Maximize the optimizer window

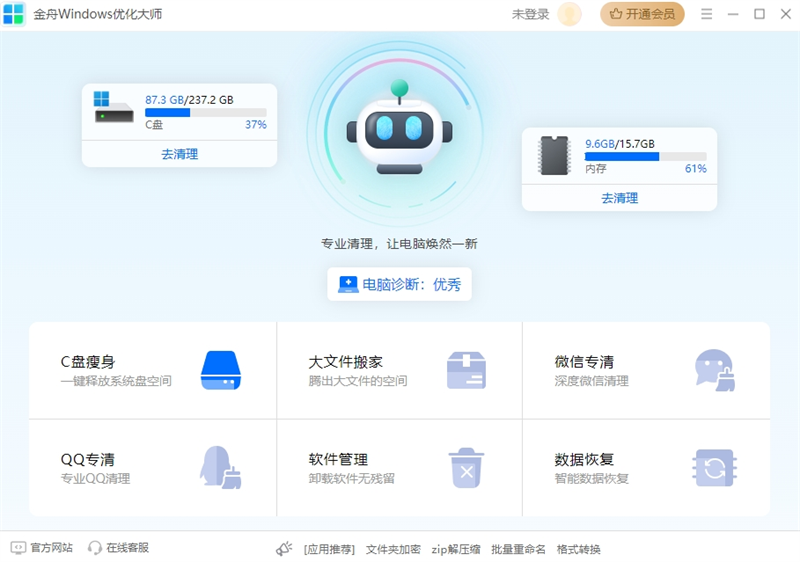tap(759, 14)
